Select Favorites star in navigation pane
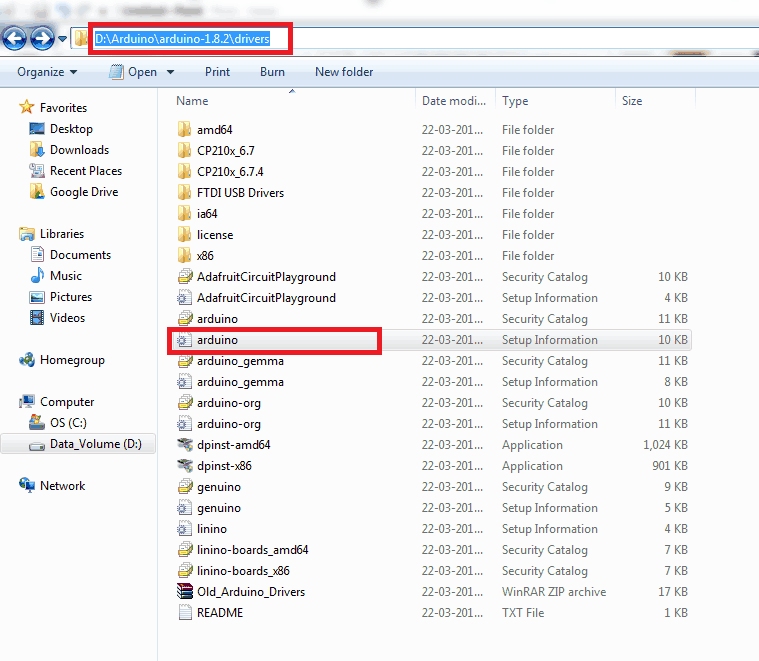The width and height of the screenshot is (759, 661). coord(27,107)
